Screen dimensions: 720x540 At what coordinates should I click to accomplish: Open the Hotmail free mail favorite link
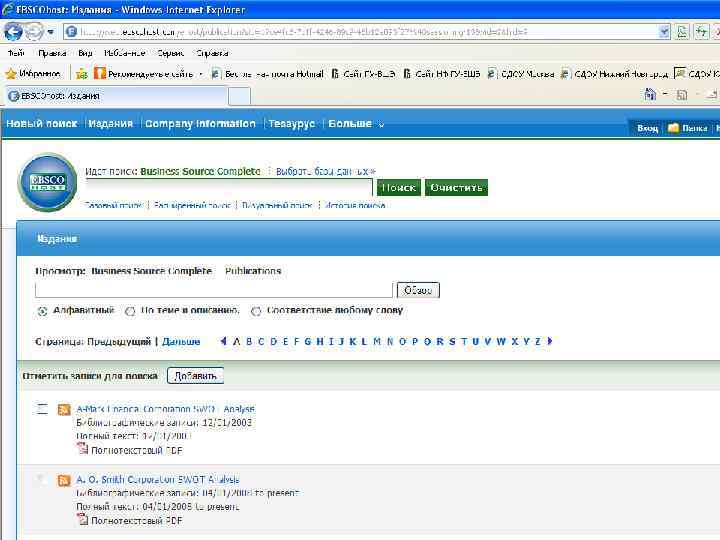[267, 73]
